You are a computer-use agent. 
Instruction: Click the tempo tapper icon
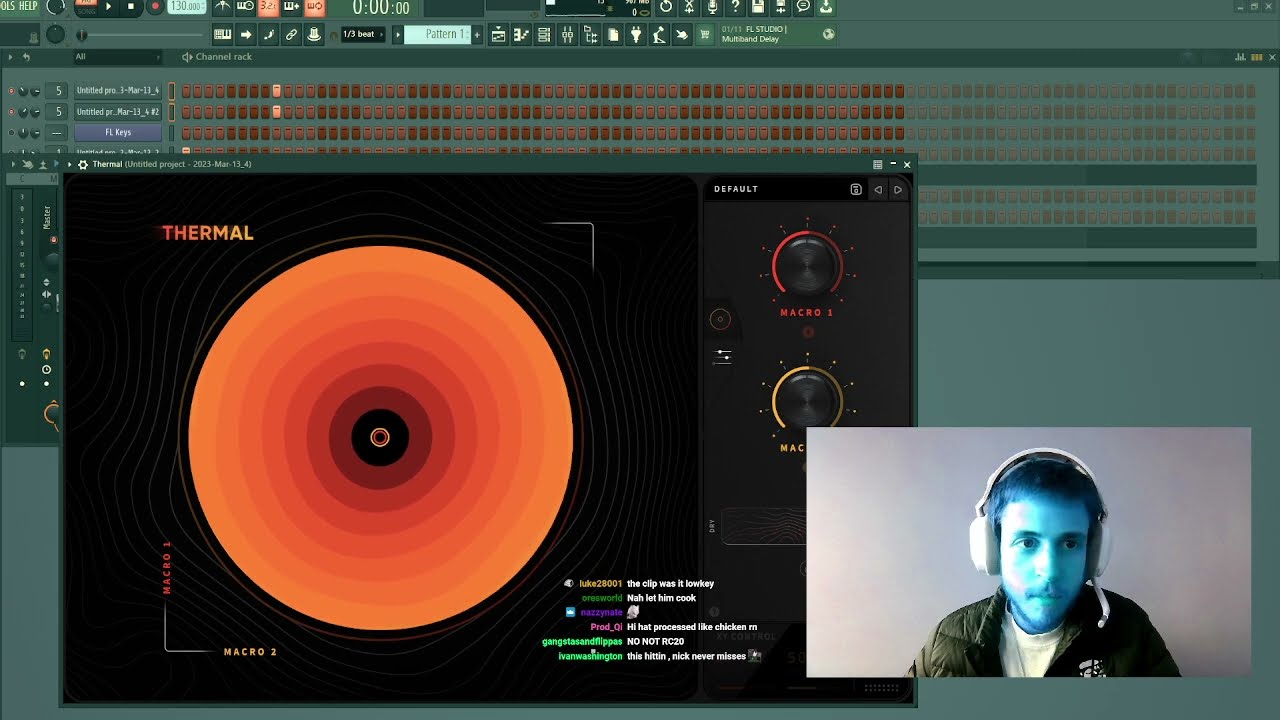coord(659,34)
